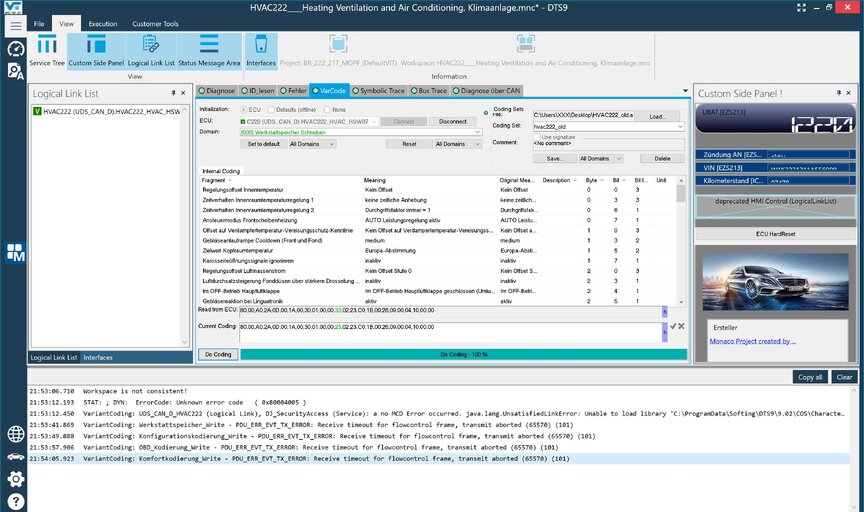Open the document search sidebar icon
864x512 pixels.
point(15,71)
